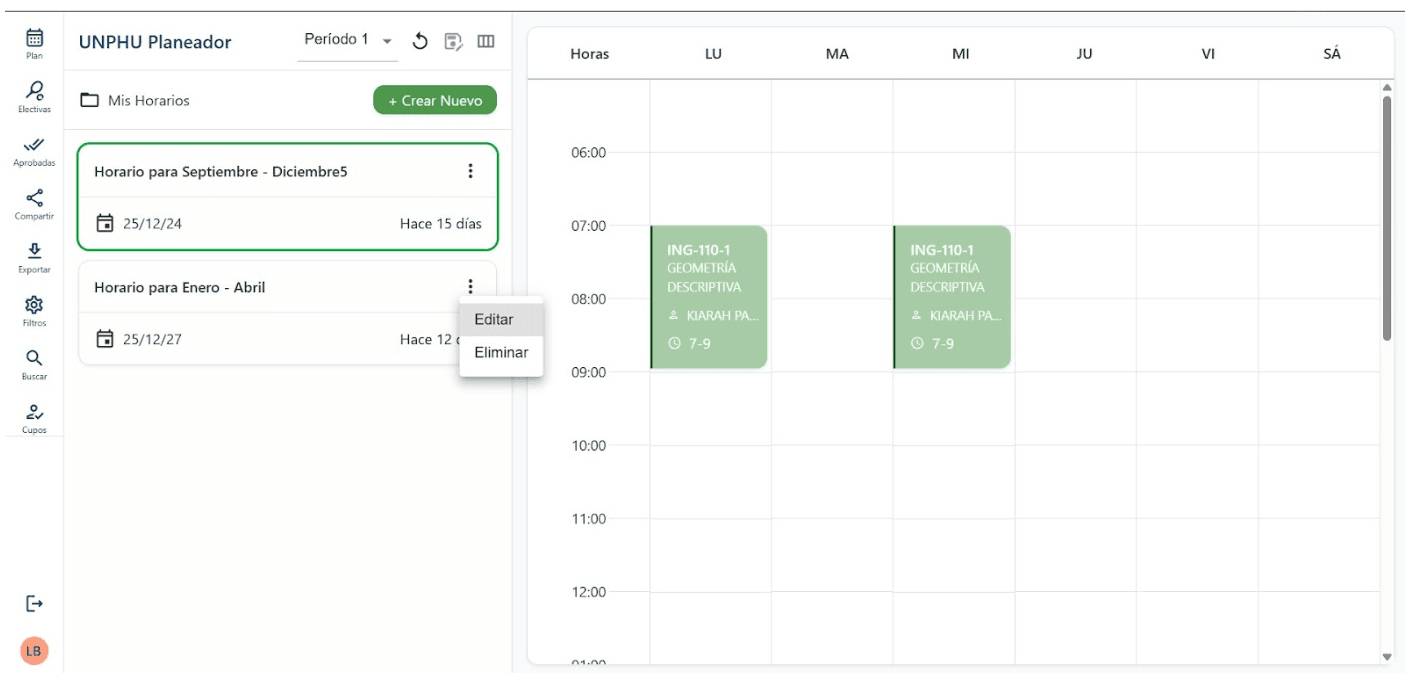Image resolution: width=1405 pixels, height=673 pixels.
Task: Click calendar icon beside 25/12/24
Action: (104, 222)
